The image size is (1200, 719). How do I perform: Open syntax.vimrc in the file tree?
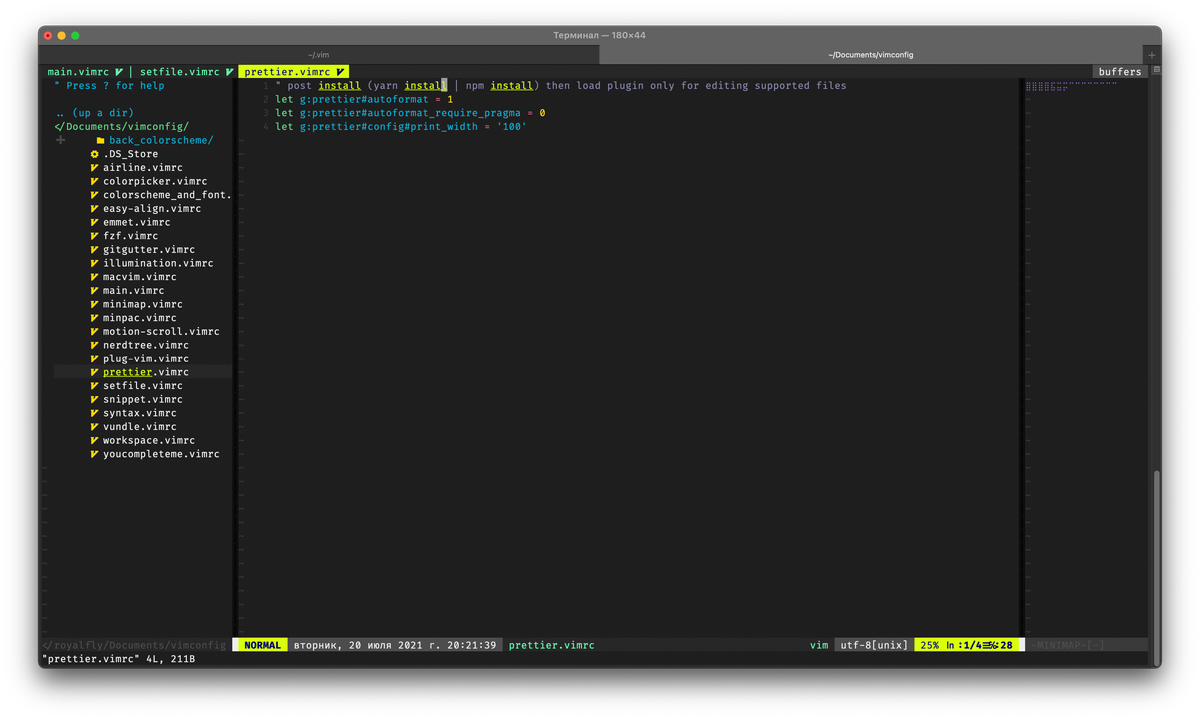(x=140, y=413)
